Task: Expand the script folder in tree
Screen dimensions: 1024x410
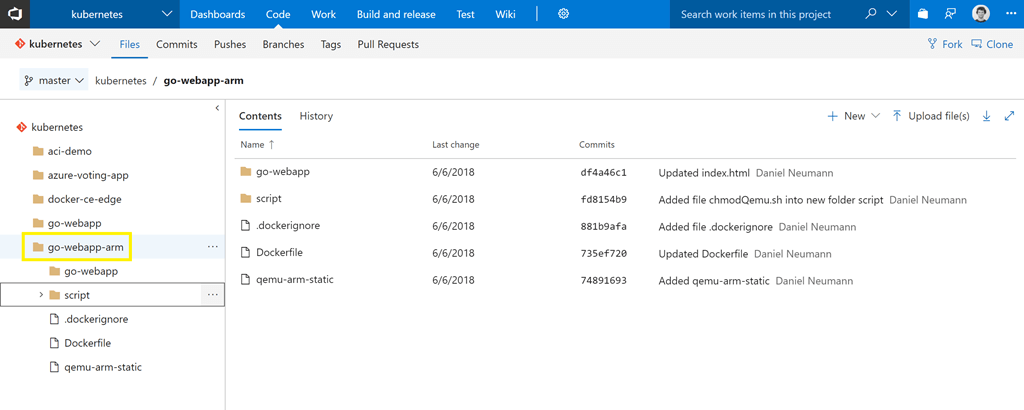Action: (41, 295)
